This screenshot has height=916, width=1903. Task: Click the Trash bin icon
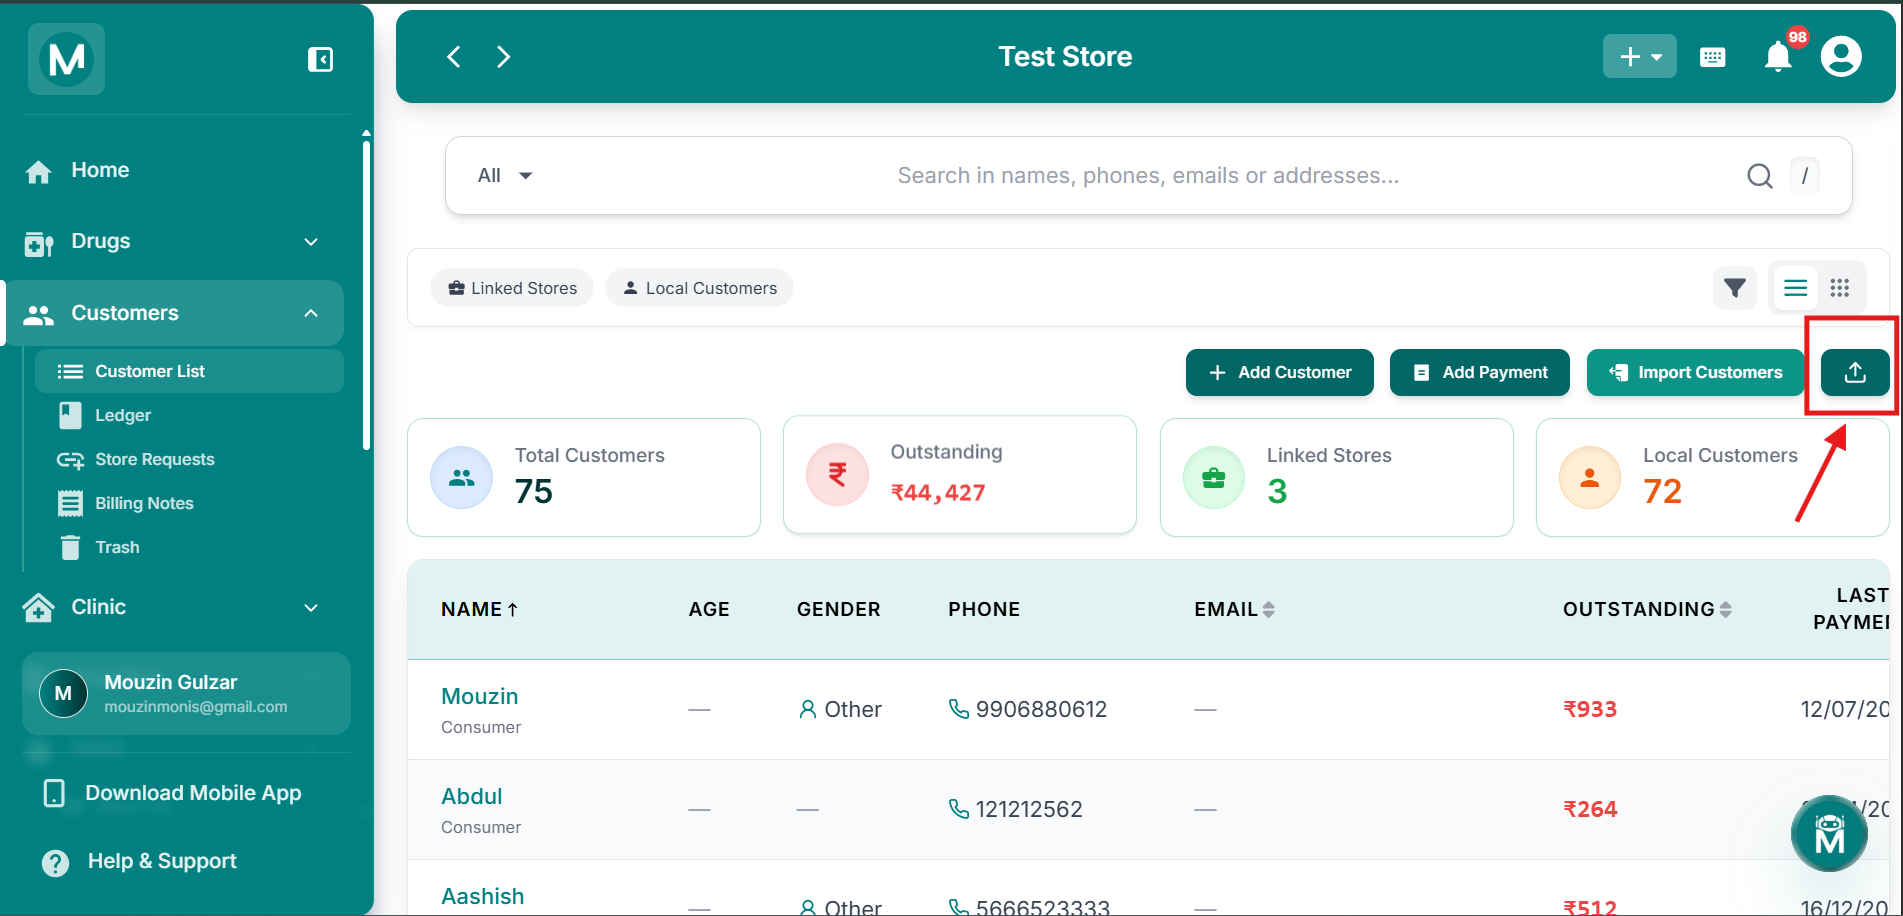point(70,547)
